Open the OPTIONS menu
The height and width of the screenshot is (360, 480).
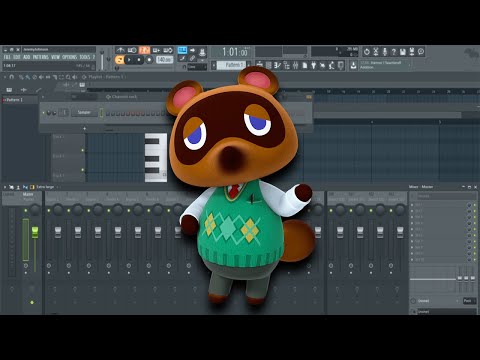coord(70,57)
